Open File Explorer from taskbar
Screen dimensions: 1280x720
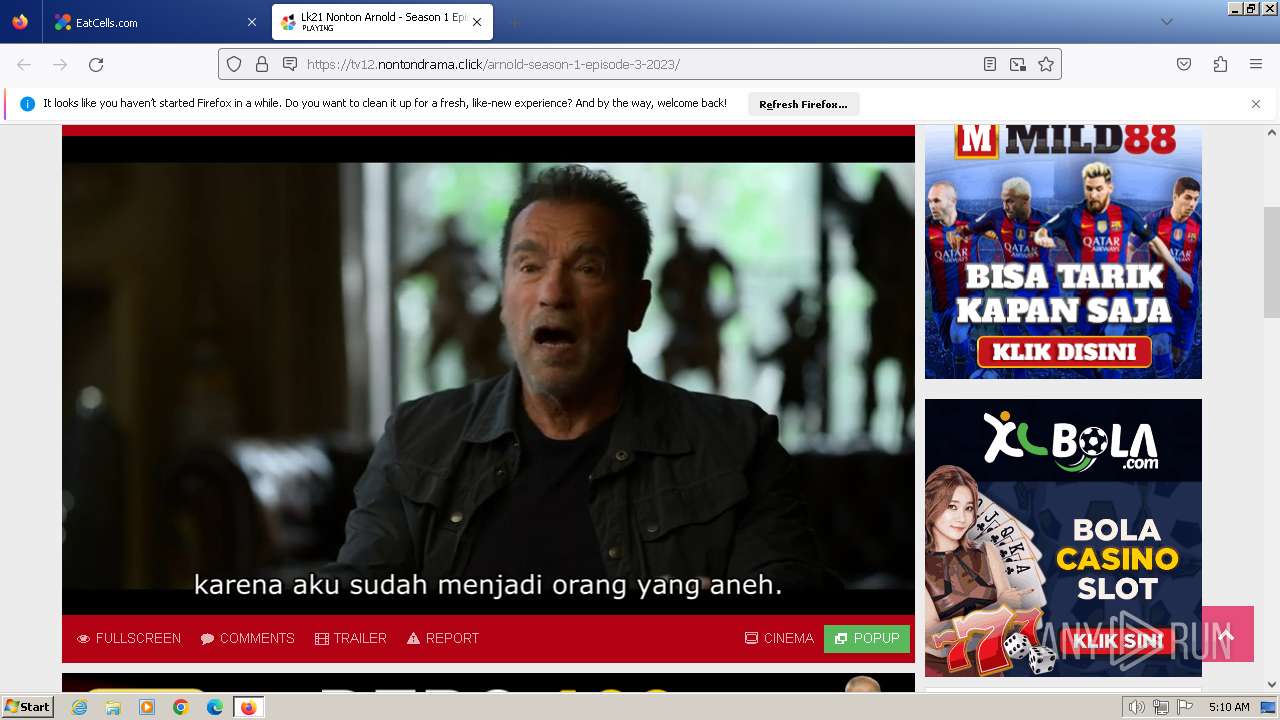pos(113,707)
